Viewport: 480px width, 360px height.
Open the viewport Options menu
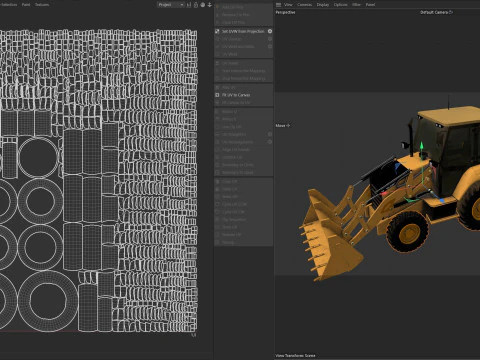(340, 5)
